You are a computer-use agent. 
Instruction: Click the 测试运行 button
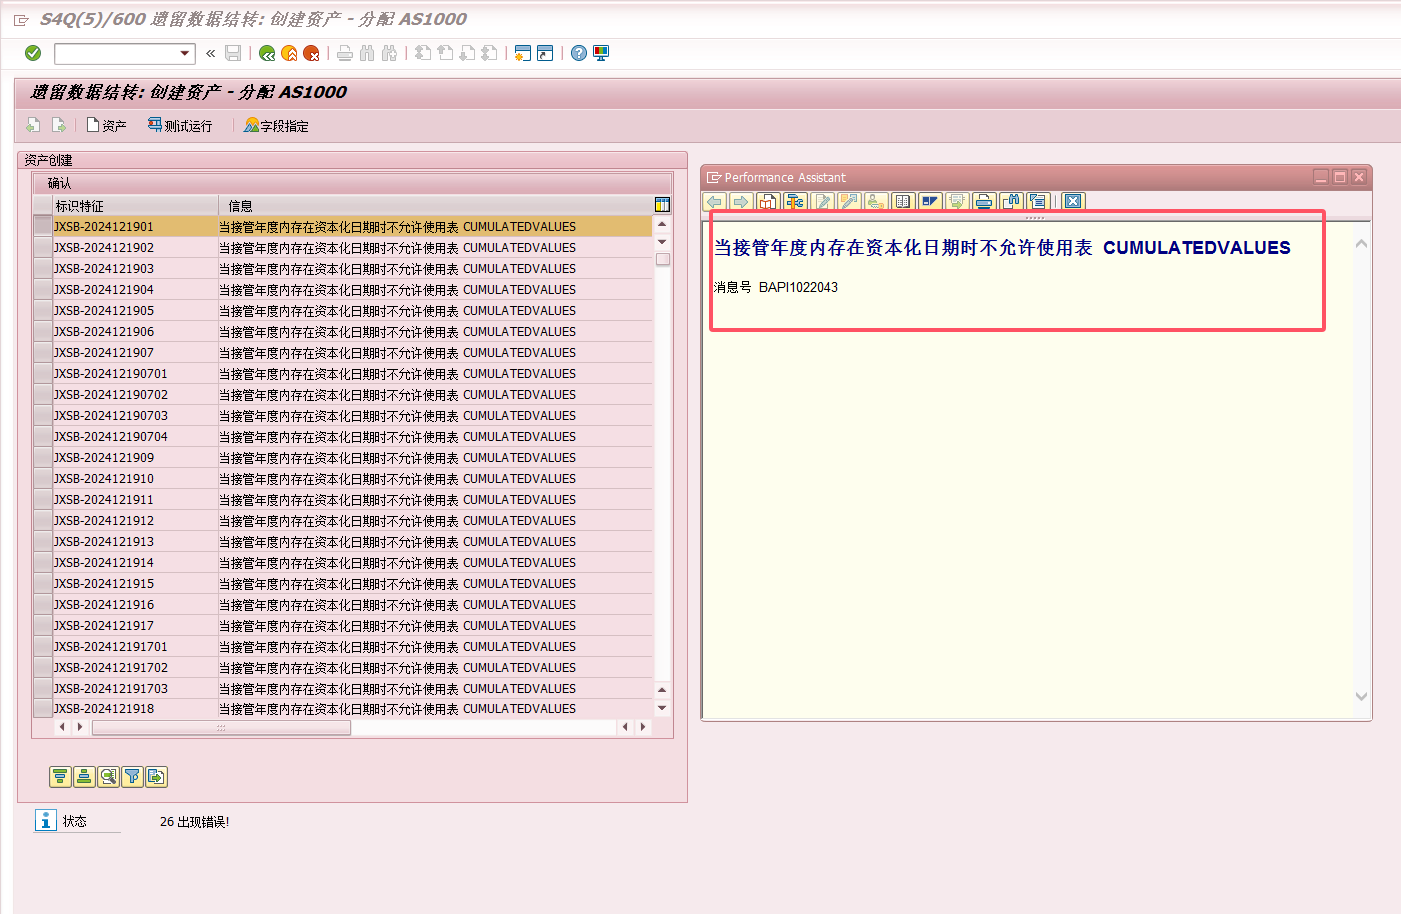pos(180,126)
